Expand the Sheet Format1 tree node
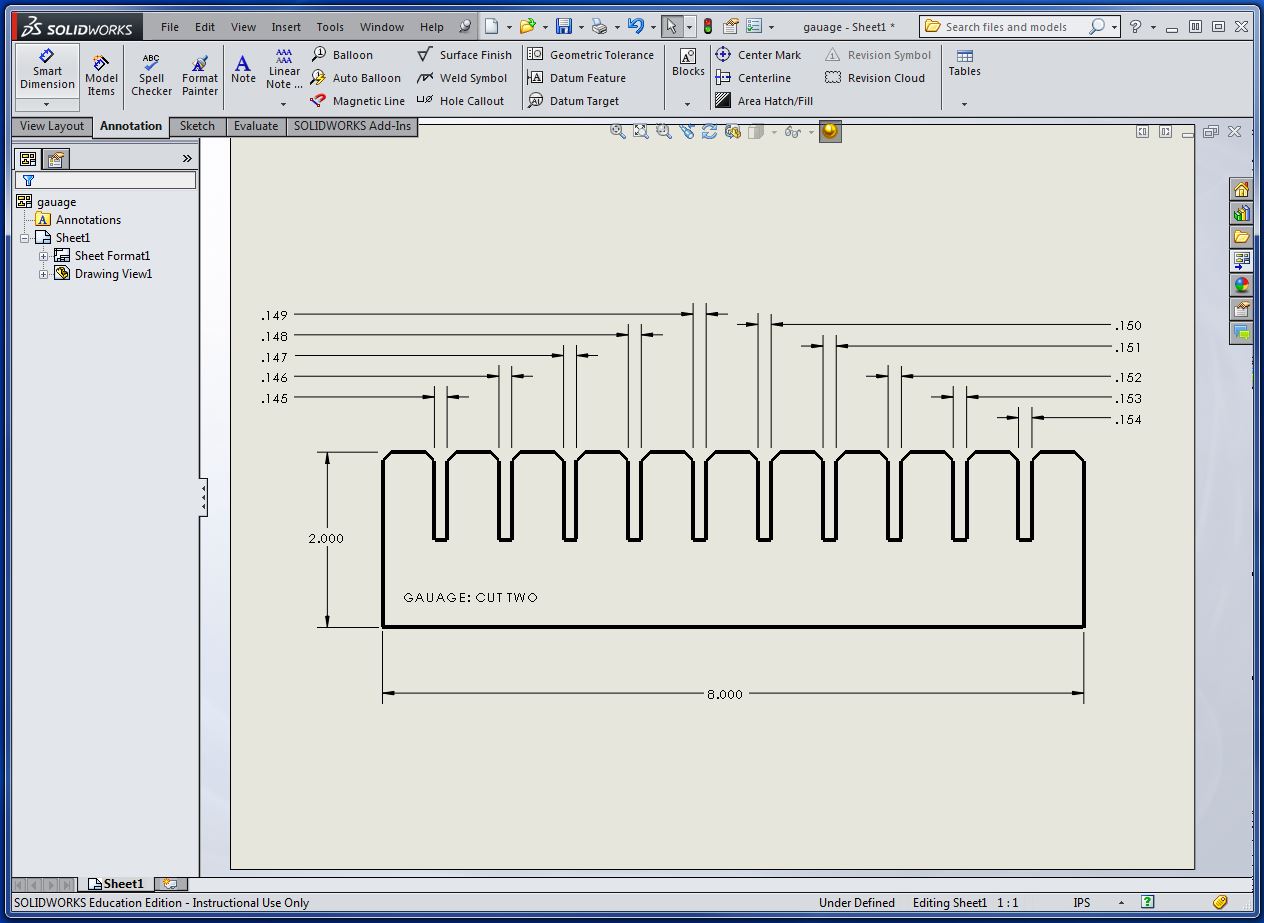Viewport: 1264px width, 923px height. [x=44, y=256]
